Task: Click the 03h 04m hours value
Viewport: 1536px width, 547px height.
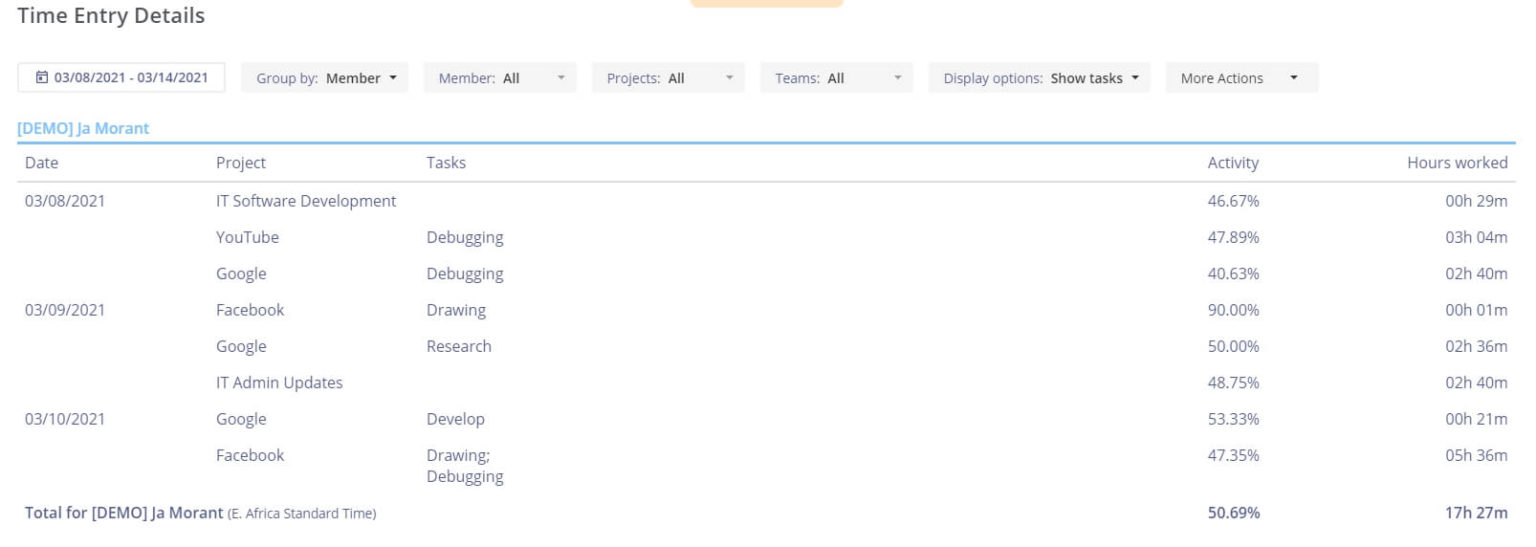Action: click(1476, 238)
